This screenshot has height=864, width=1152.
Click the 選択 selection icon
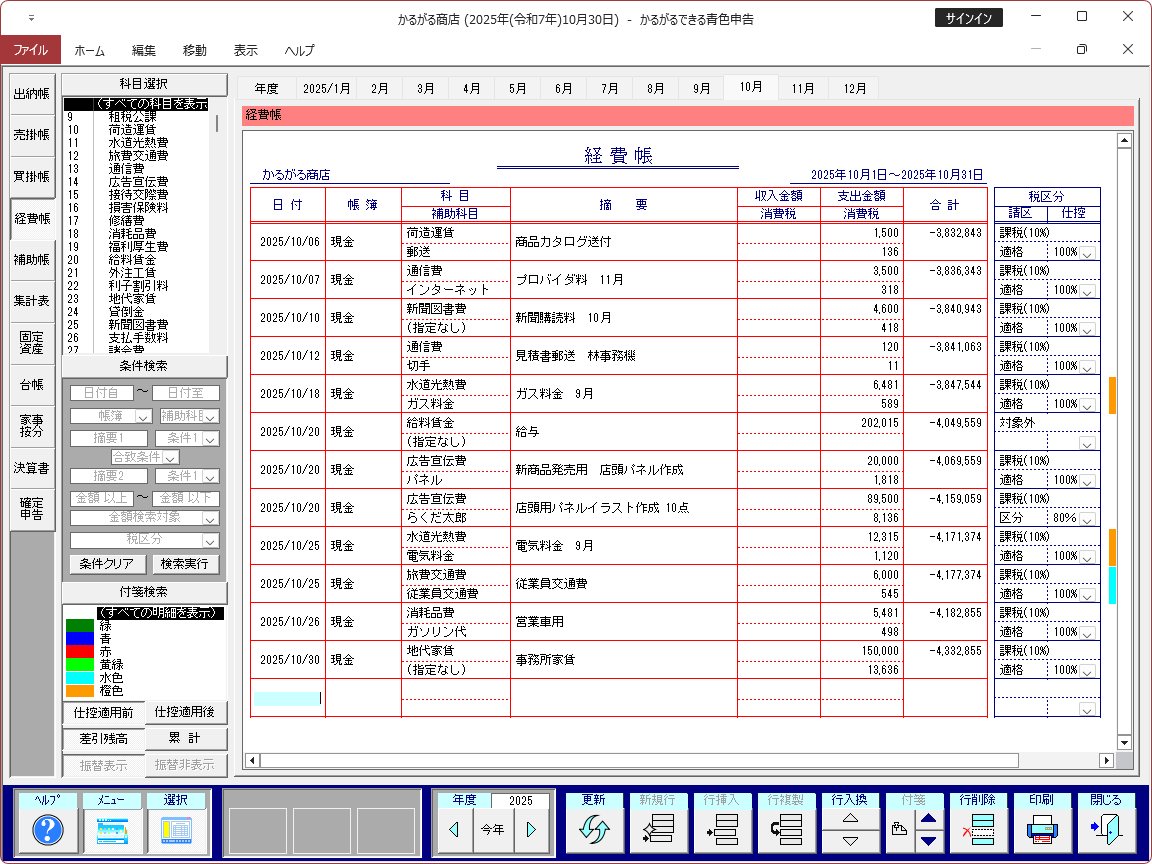coord(176,829)
